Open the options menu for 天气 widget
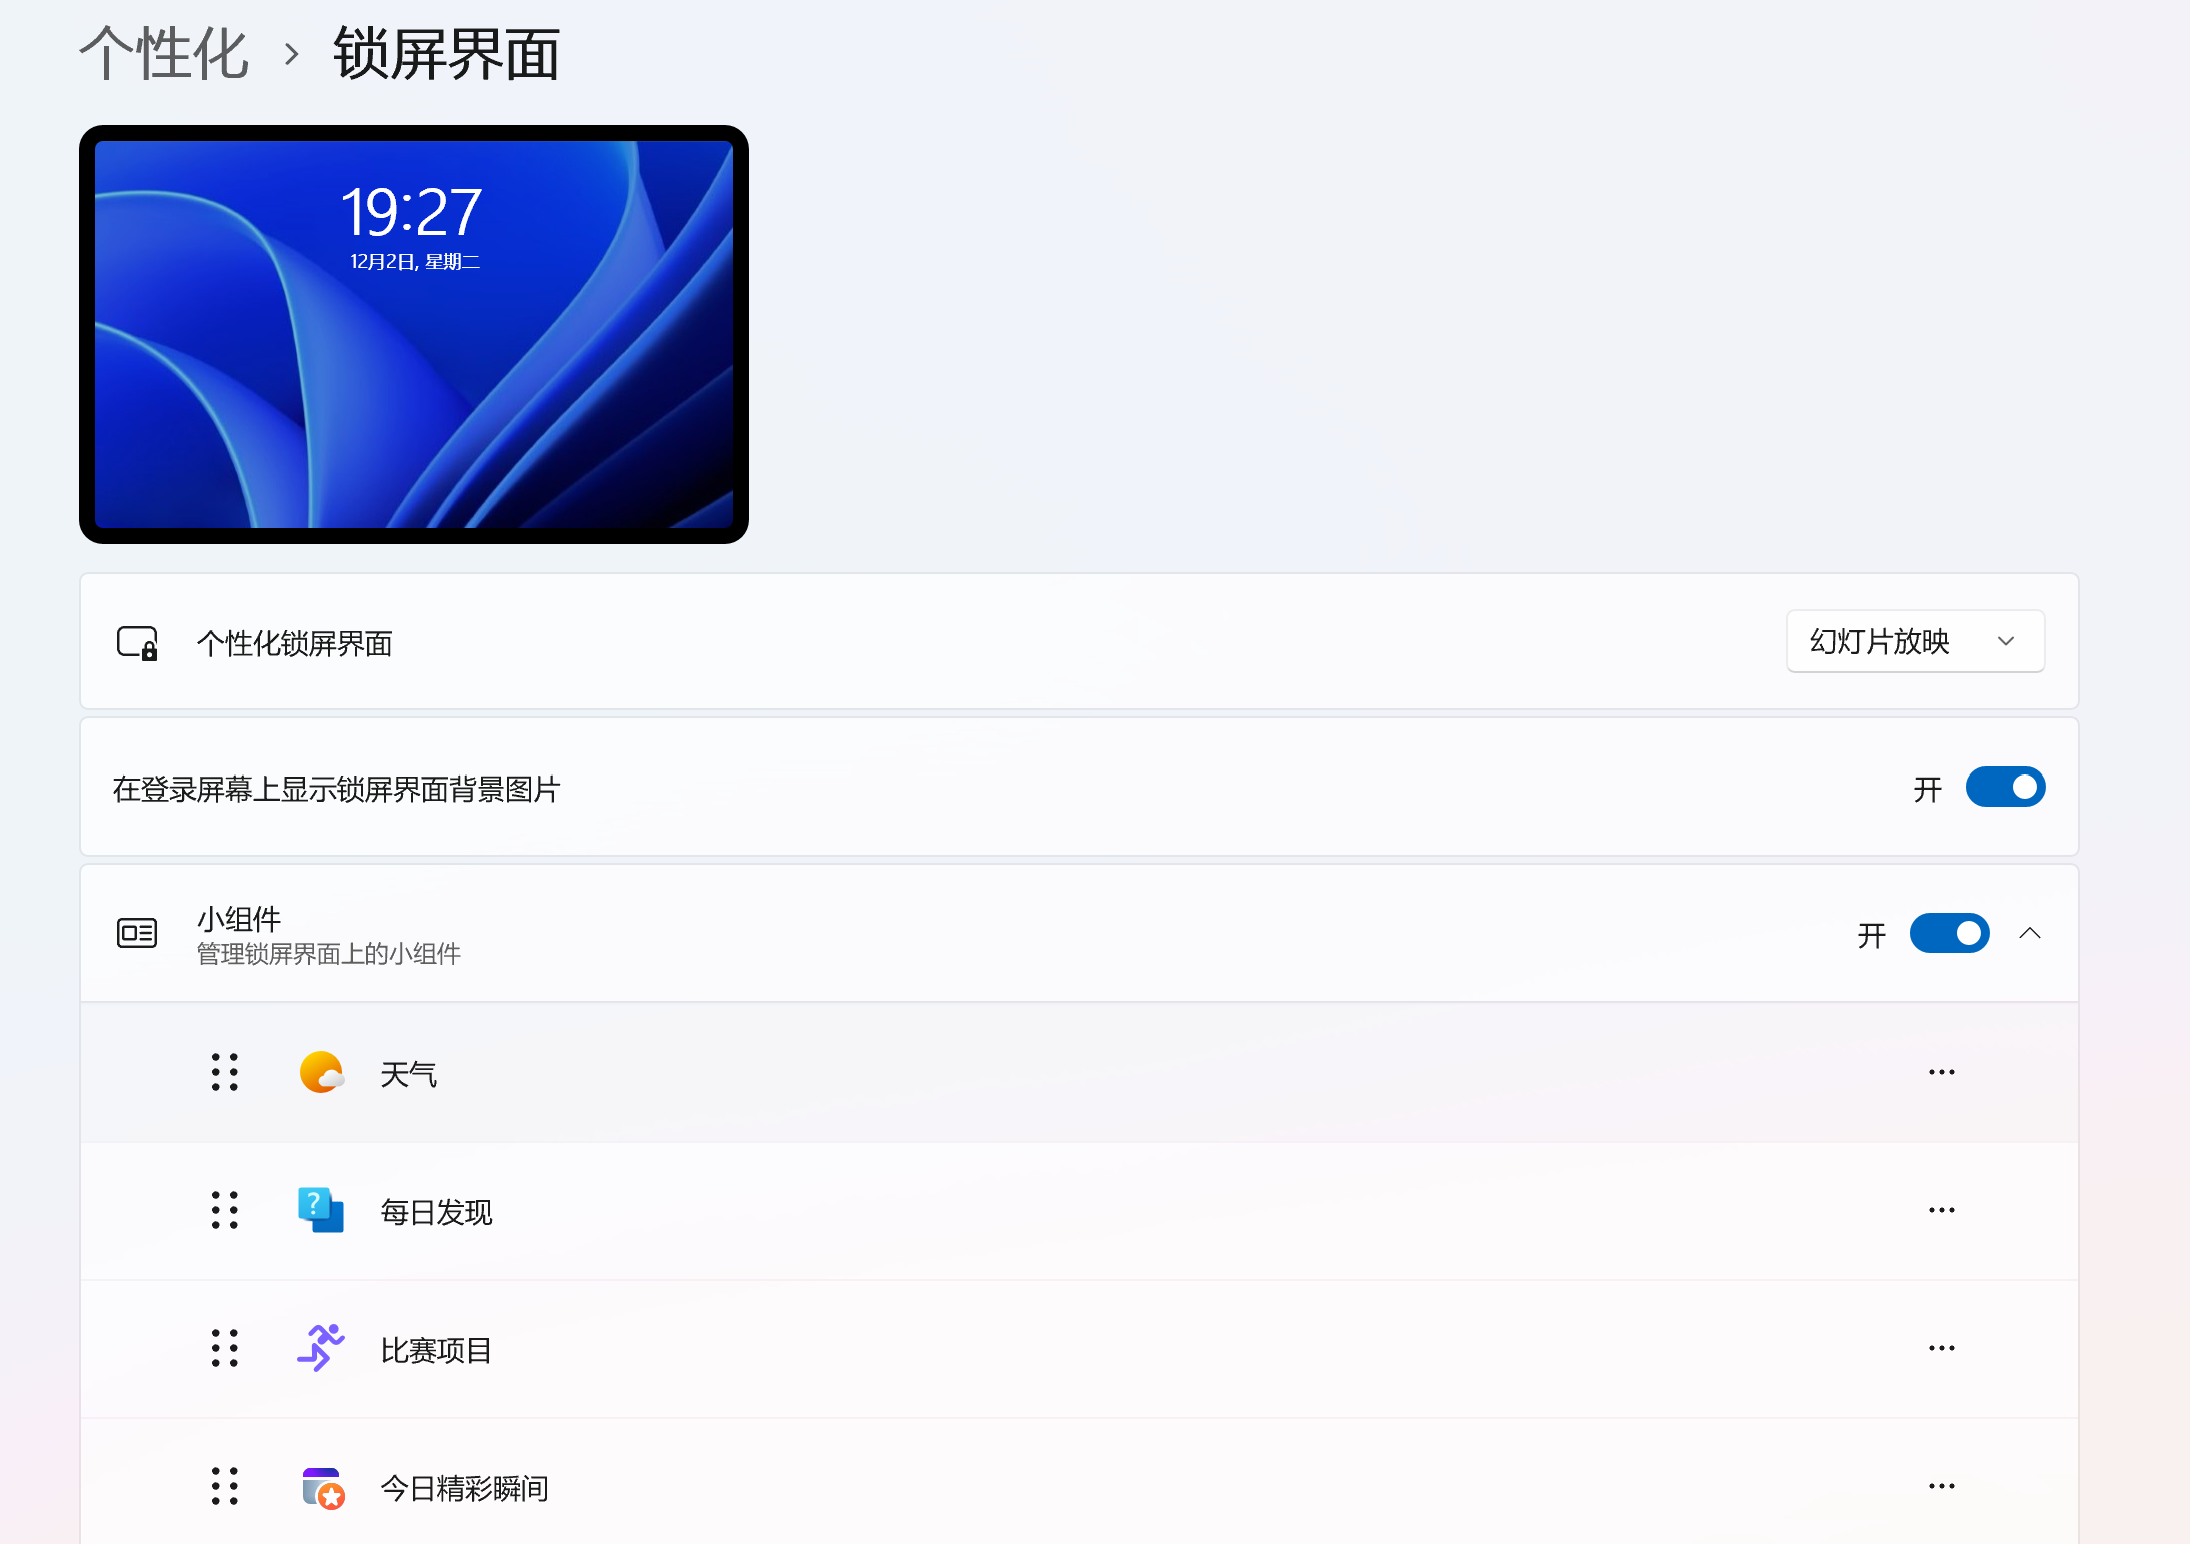 (1941, 1072)
